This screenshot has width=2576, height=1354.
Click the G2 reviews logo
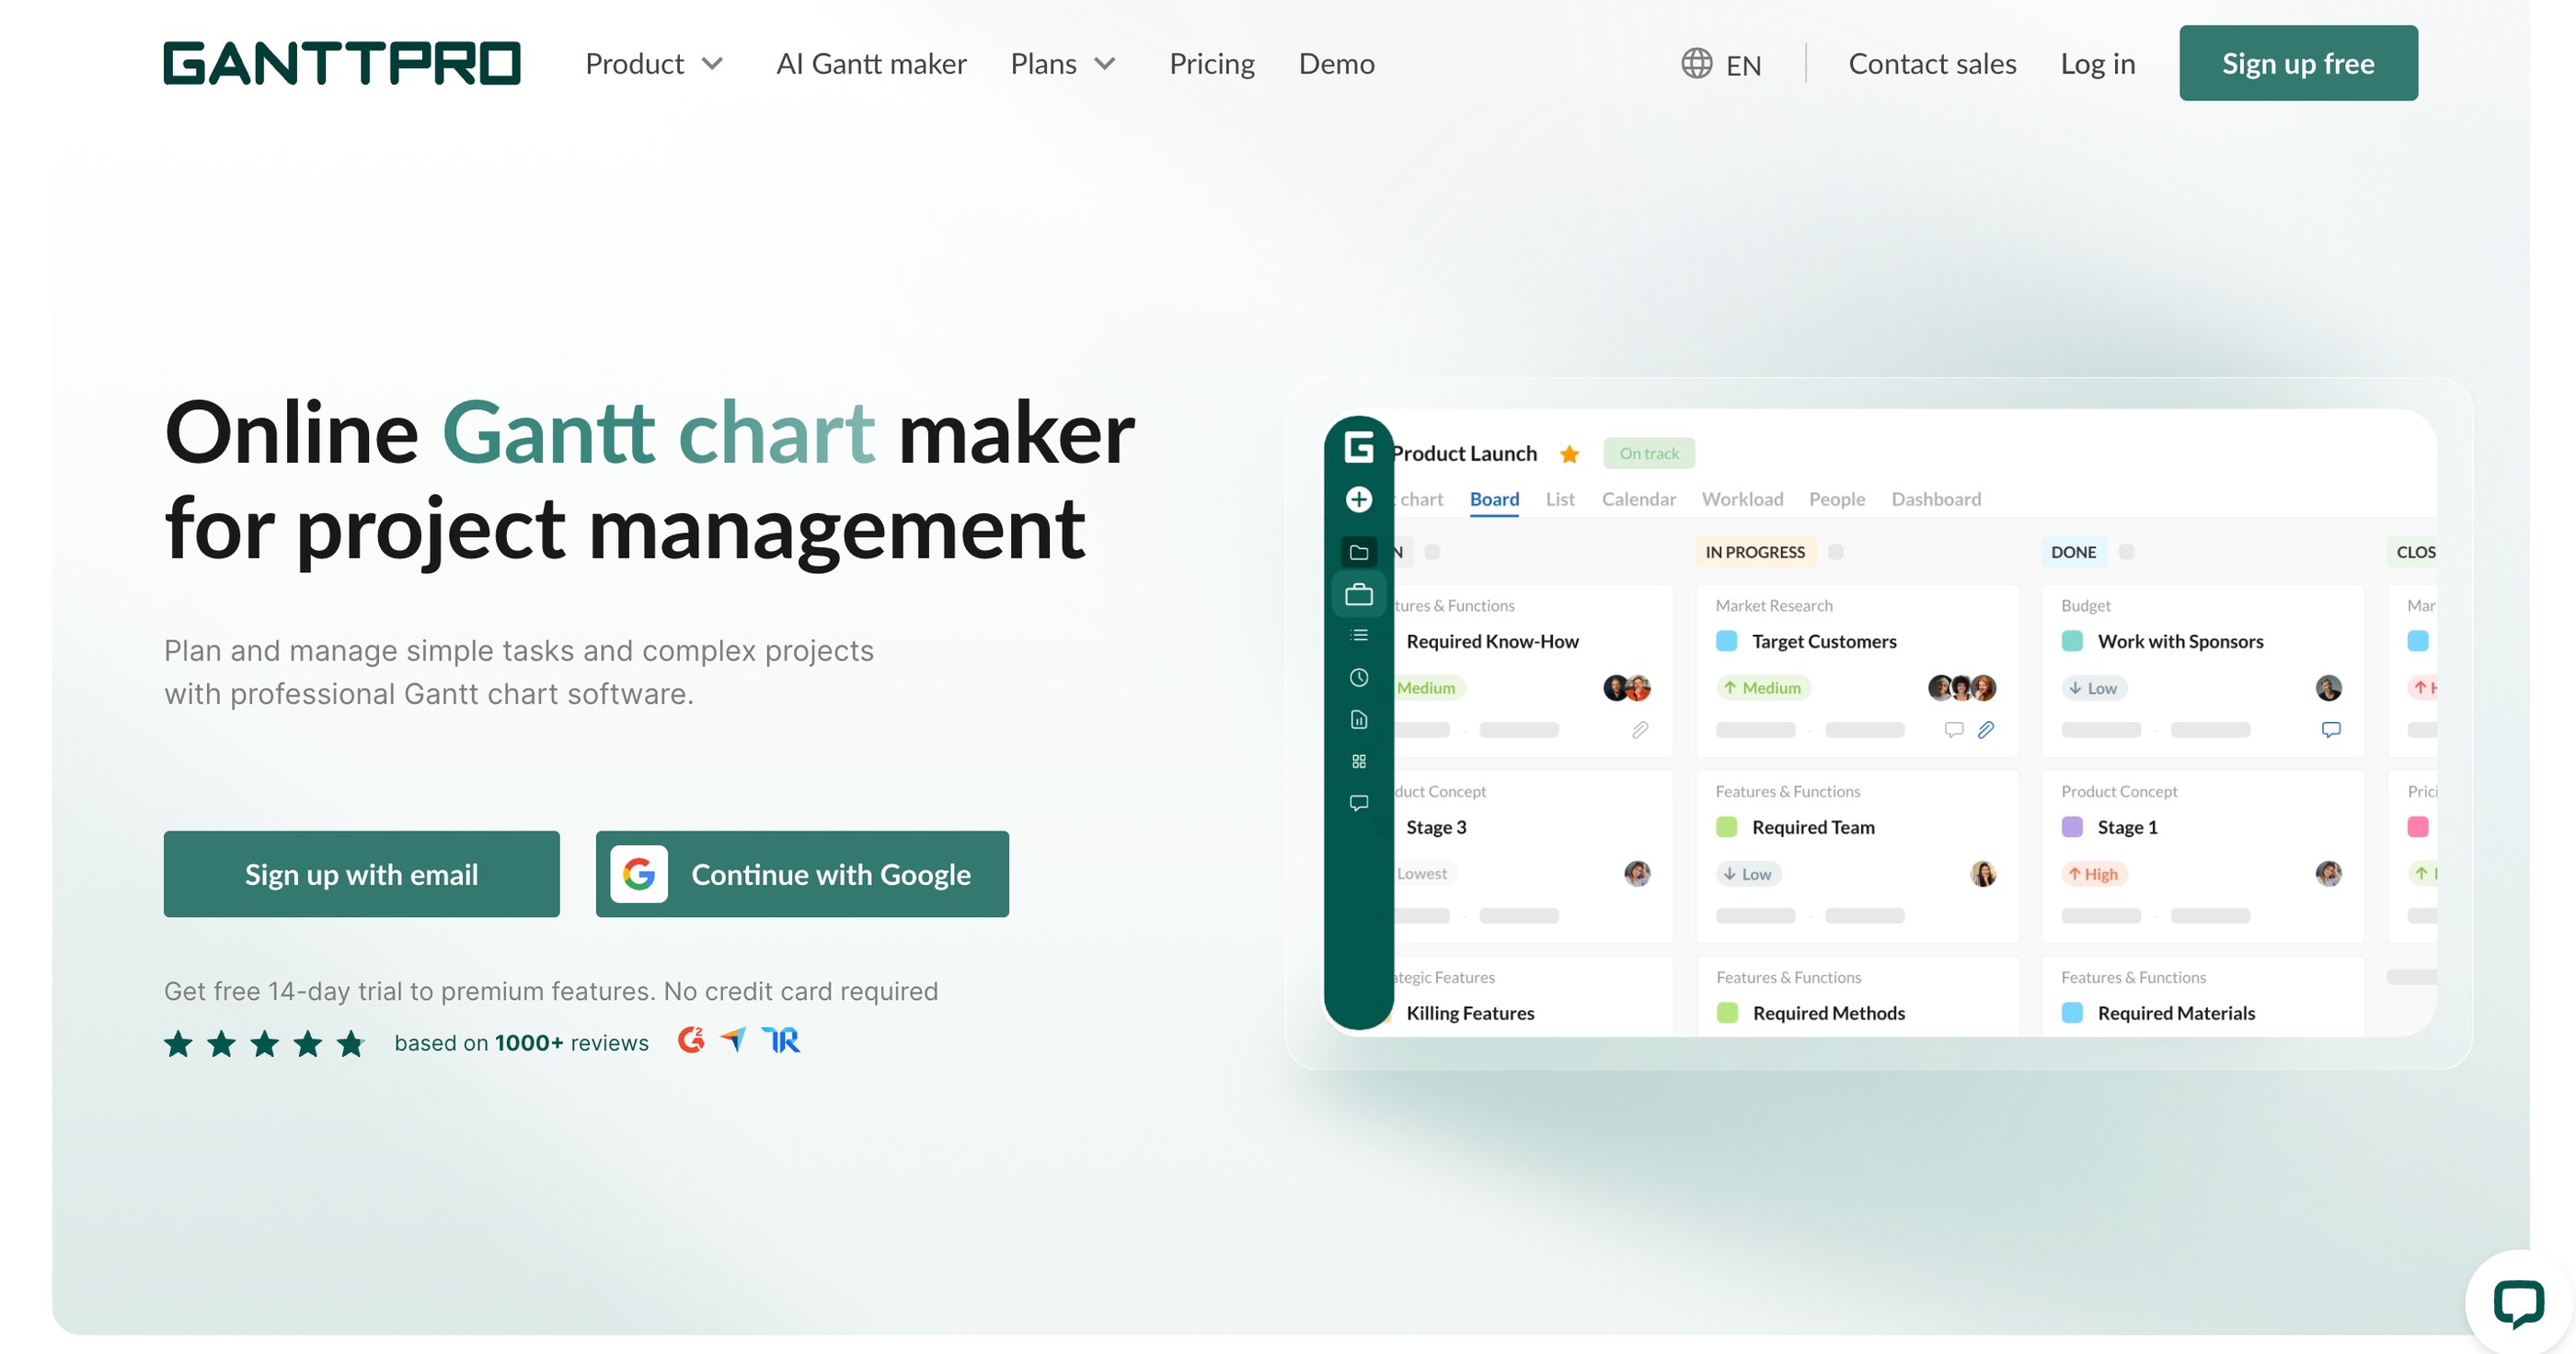(691, 1040)
